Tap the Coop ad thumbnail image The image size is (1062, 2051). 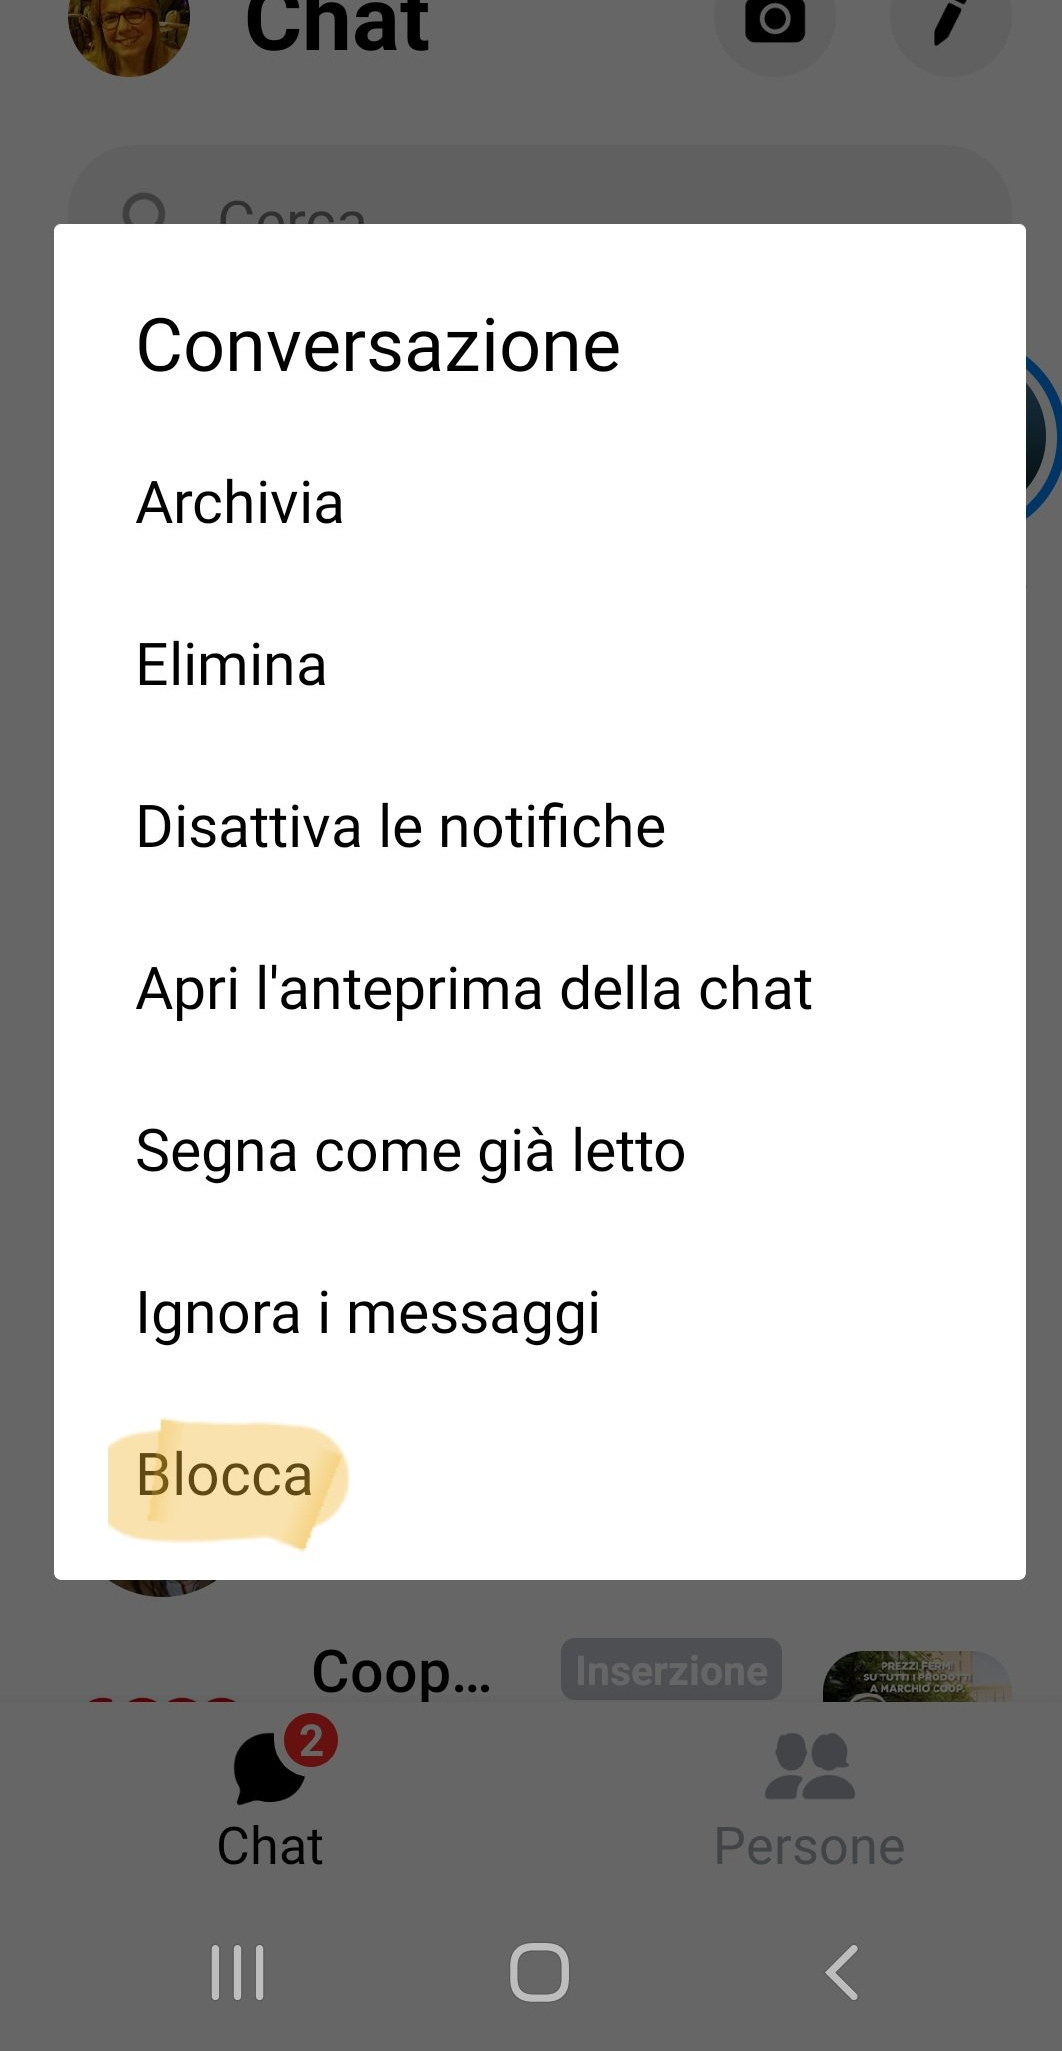click(x=916, y=1677)
